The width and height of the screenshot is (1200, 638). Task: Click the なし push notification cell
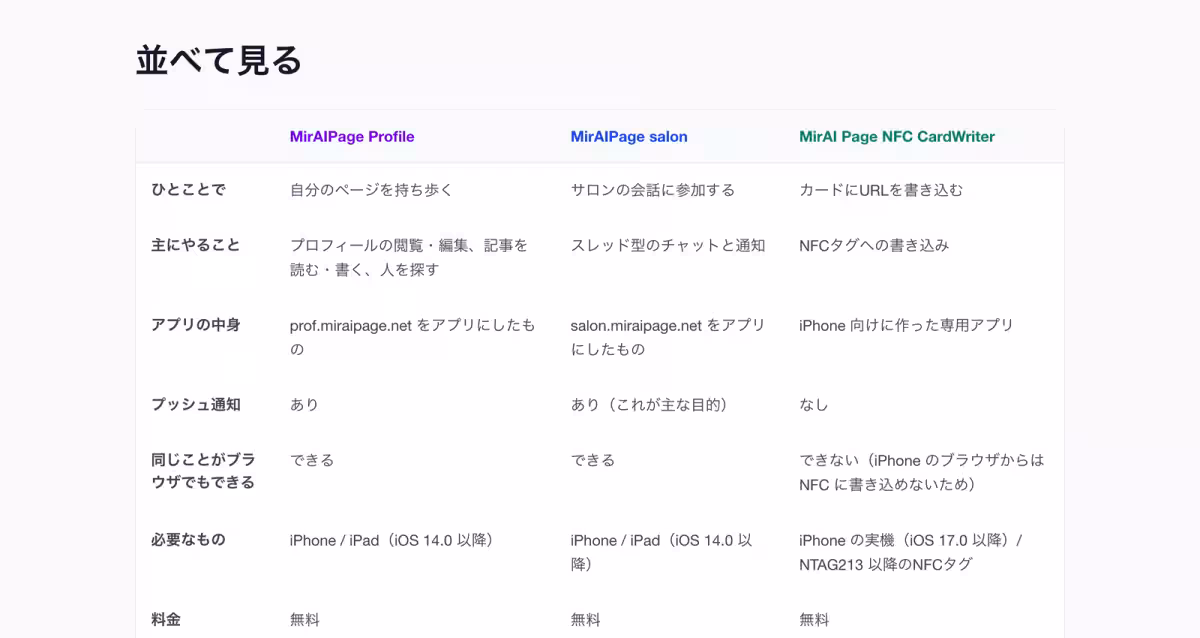(x=814, y=405)
